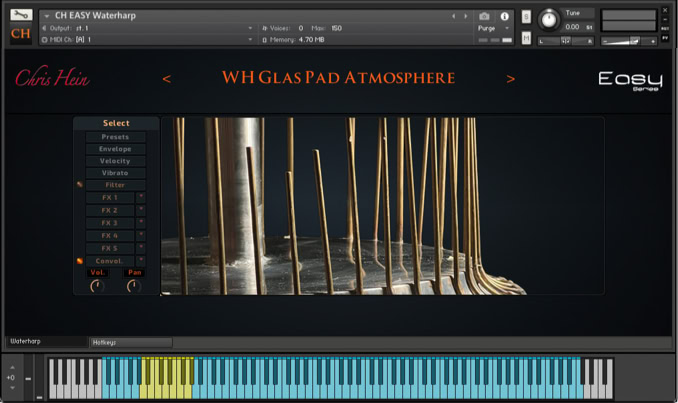The image size is (678, 403).
Task: Open the small selector beside FX 3
Action: (x=141, y=223)
